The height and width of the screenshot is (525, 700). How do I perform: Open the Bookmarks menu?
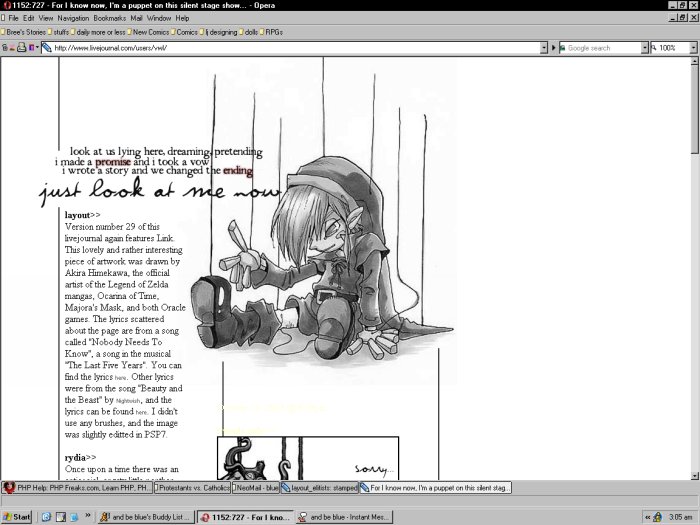click(109, 18)
